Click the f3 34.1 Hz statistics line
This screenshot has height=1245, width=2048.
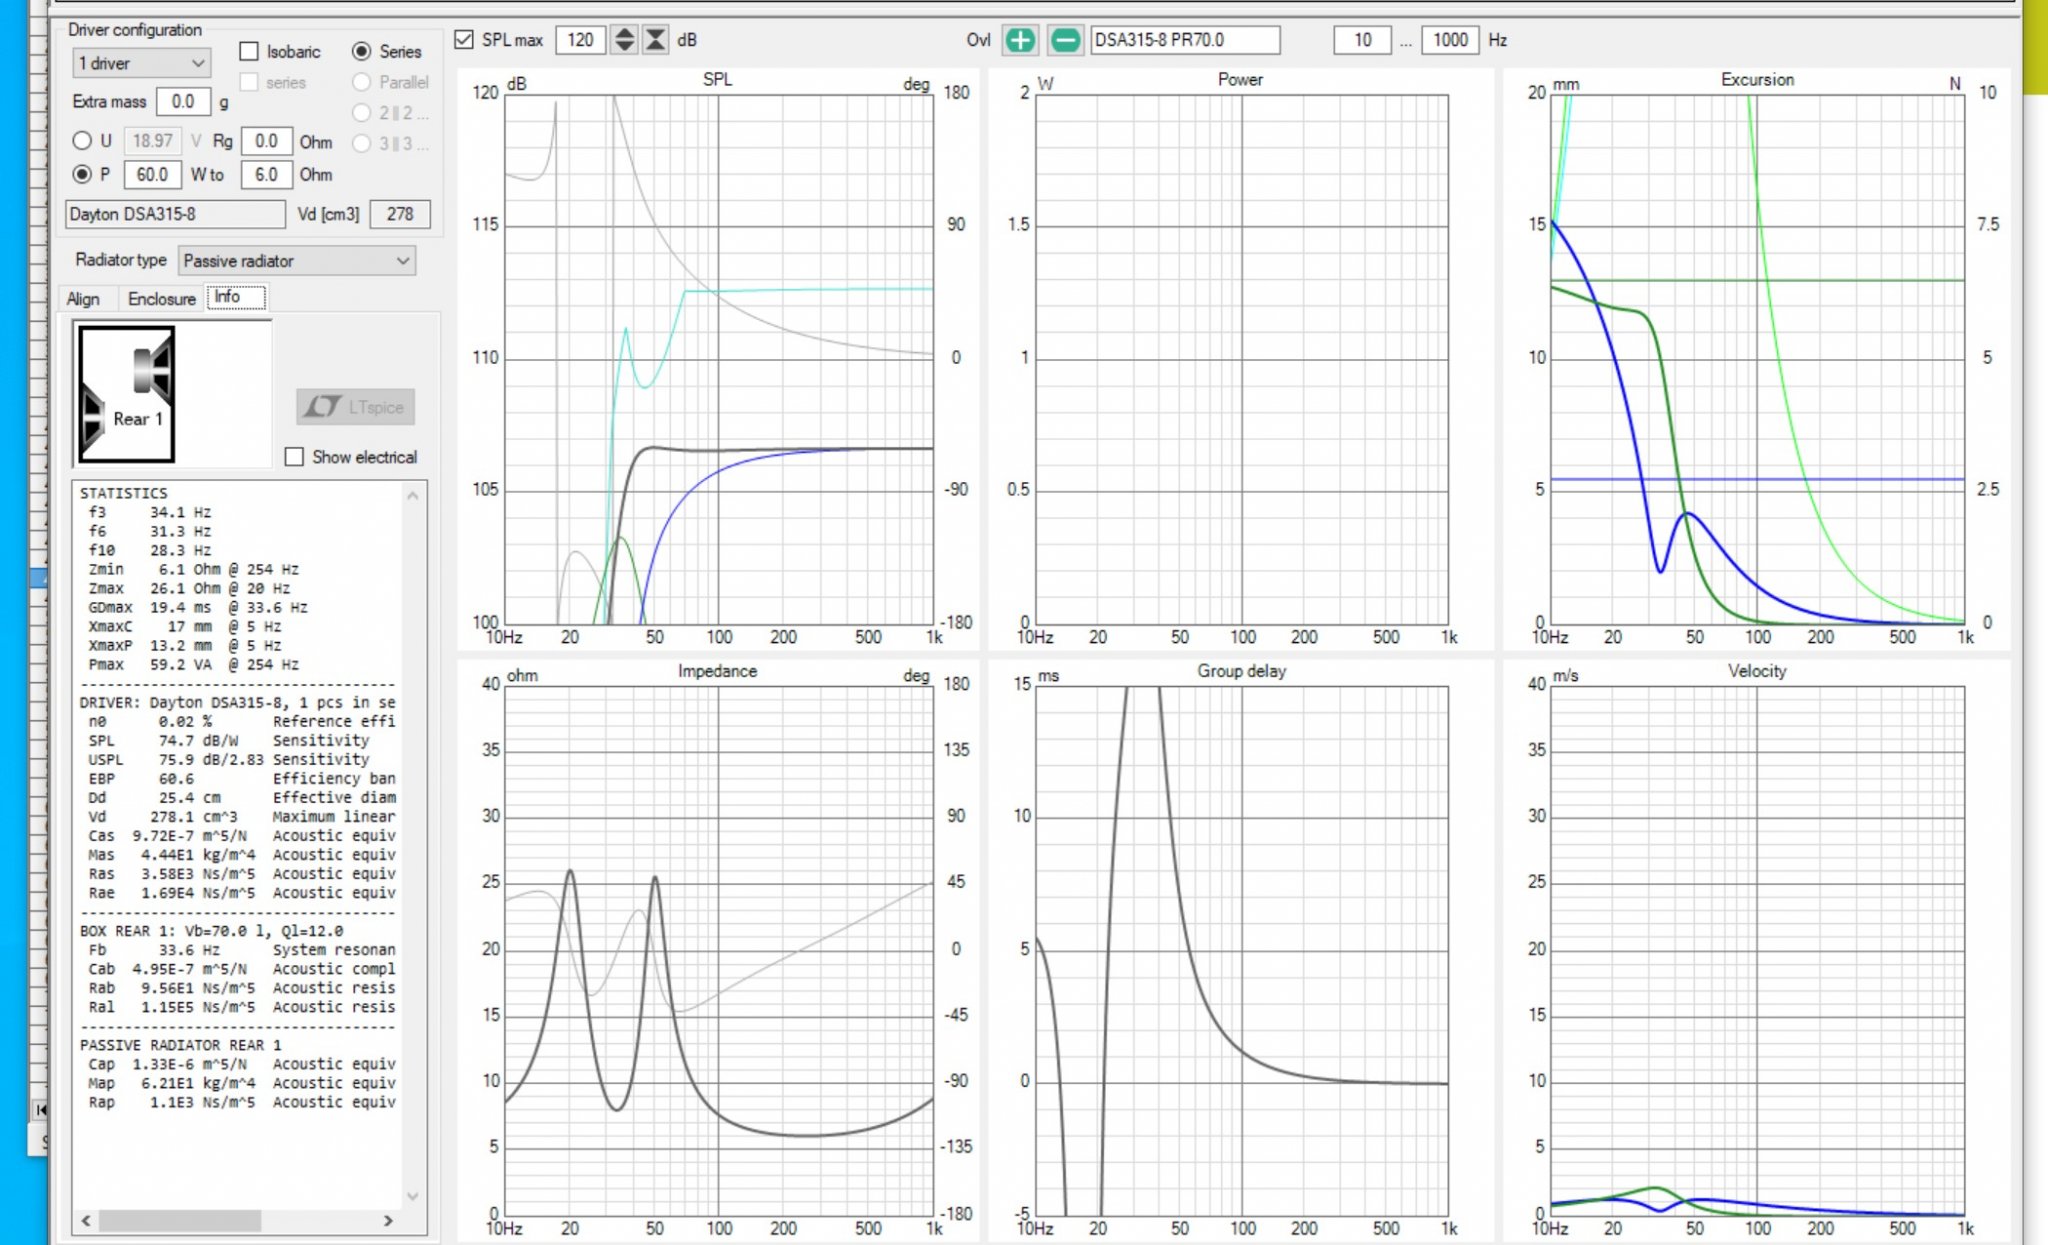149,512
